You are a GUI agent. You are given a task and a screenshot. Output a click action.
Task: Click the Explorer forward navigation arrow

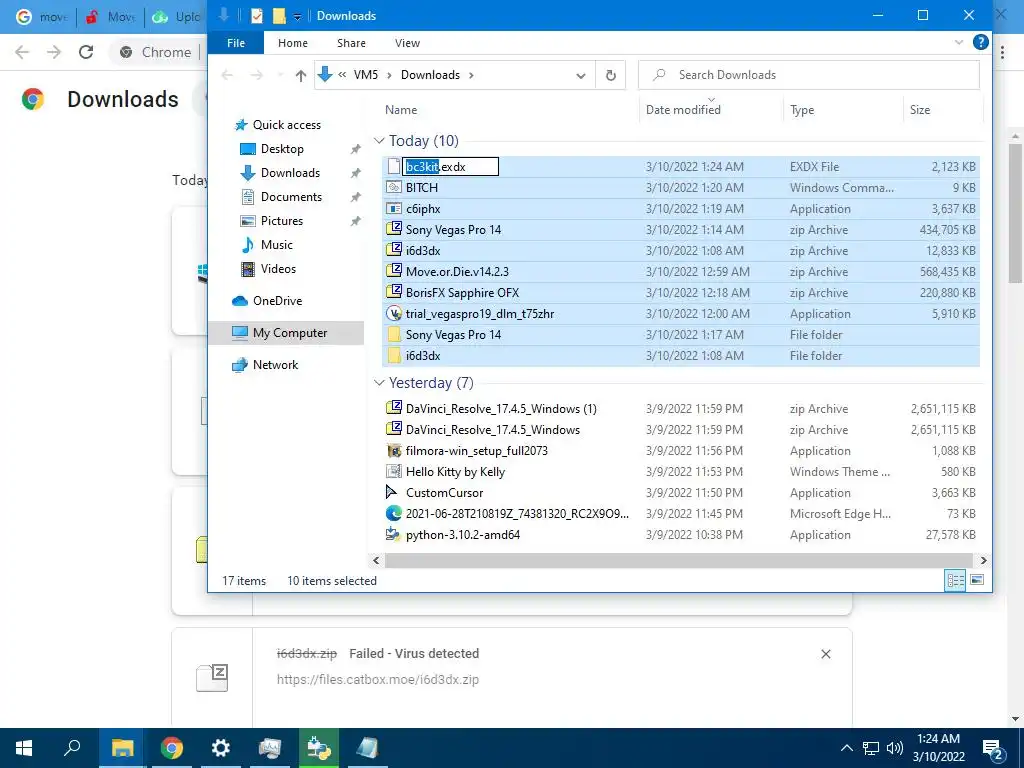click(x=257, y=75)
